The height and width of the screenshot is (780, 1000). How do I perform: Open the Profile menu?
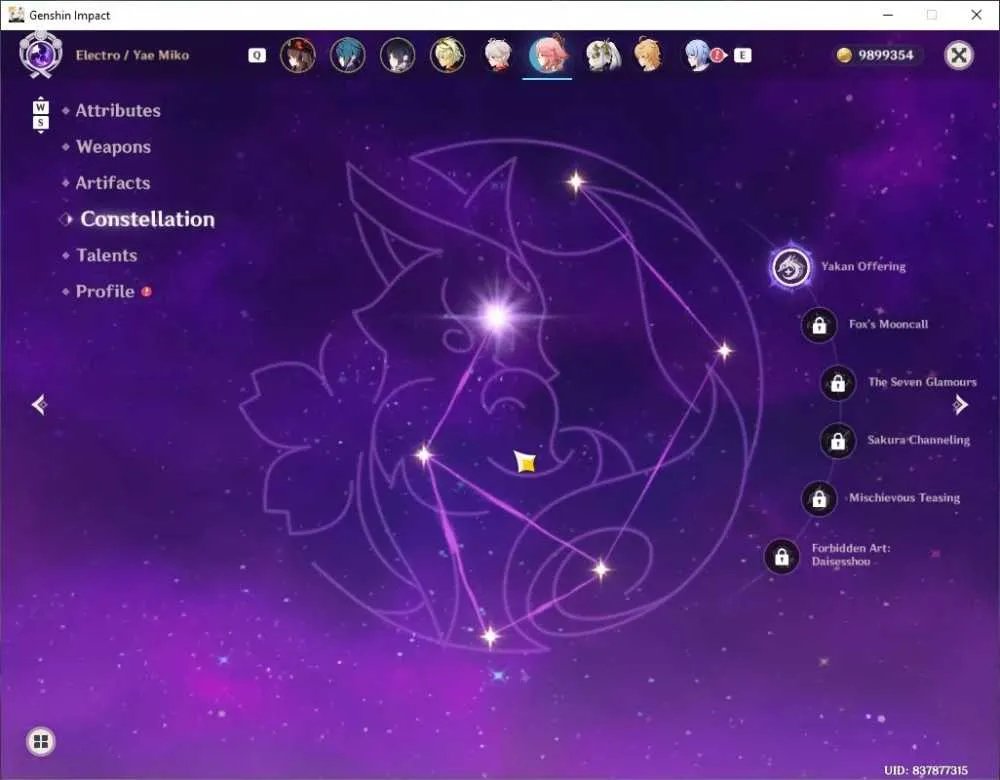(x=105, y=291)
